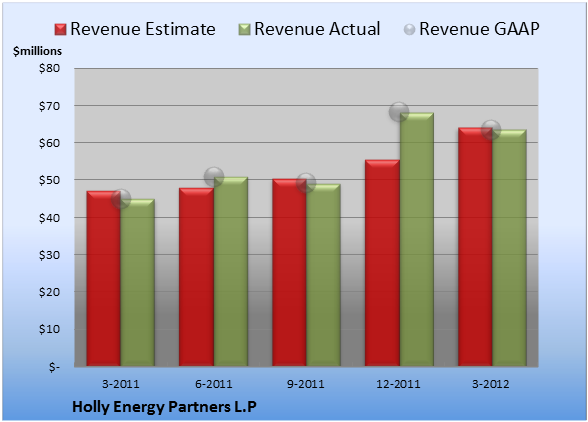Select the red estimate bar for 9-2011
588x422 pixels.
pyautogui.click(x=289, y=273)
